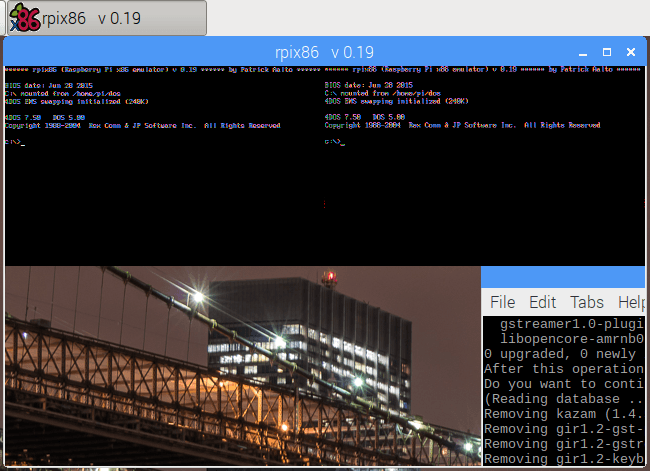Click left 'BIOS date: Jun 28 2015' line

click(x=49, y=85)
